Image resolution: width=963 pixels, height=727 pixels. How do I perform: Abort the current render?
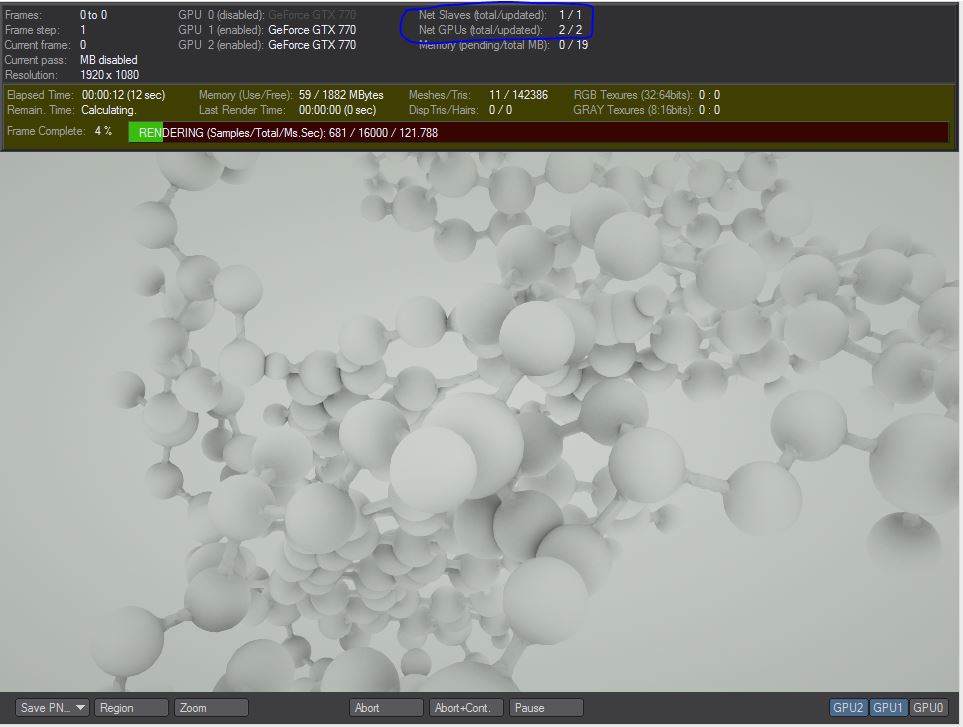386,707
